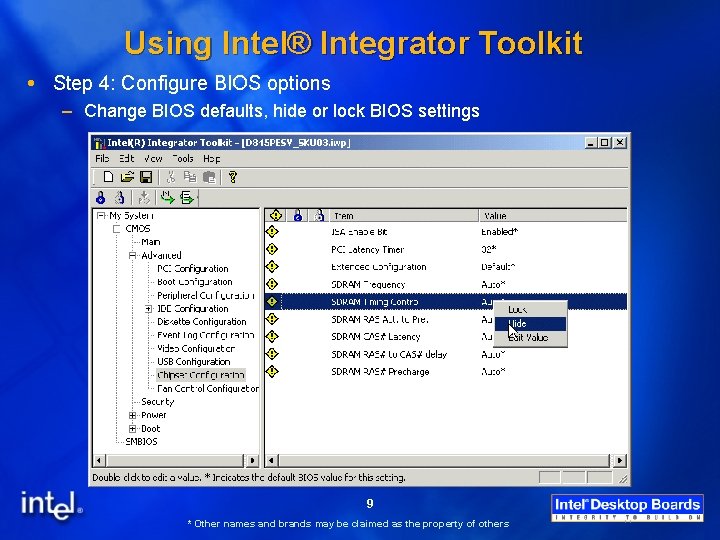Select USB Configuration in the tree
This screenshot has width=720, height=540.
(x=193, y=362)
